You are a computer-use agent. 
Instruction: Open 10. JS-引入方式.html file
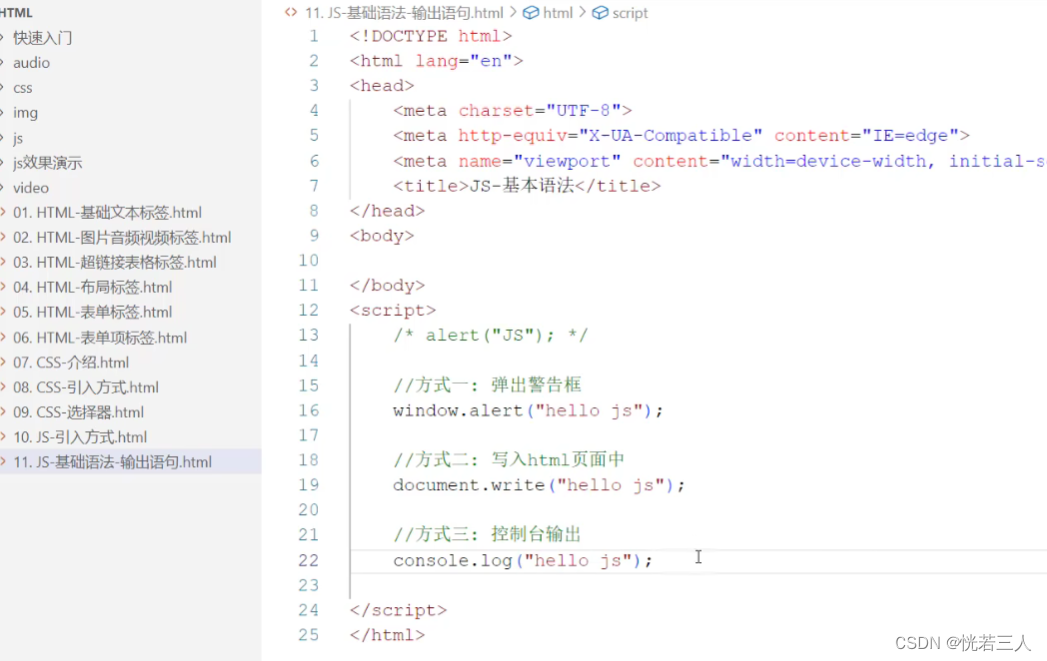pos(80,437)
